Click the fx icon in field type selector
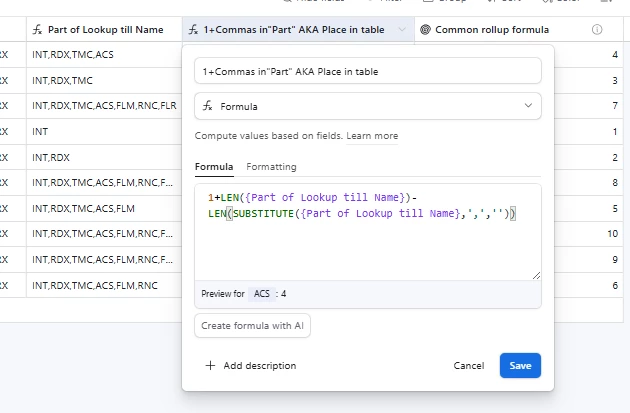 (x=208, y=105)
